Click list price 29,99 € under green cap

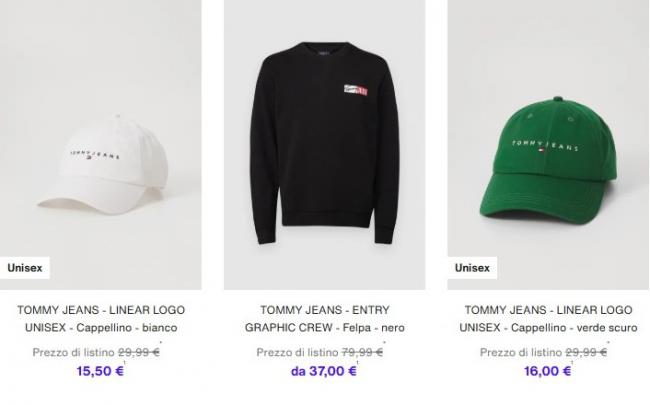pyautogui.click(x=586, y=352)
